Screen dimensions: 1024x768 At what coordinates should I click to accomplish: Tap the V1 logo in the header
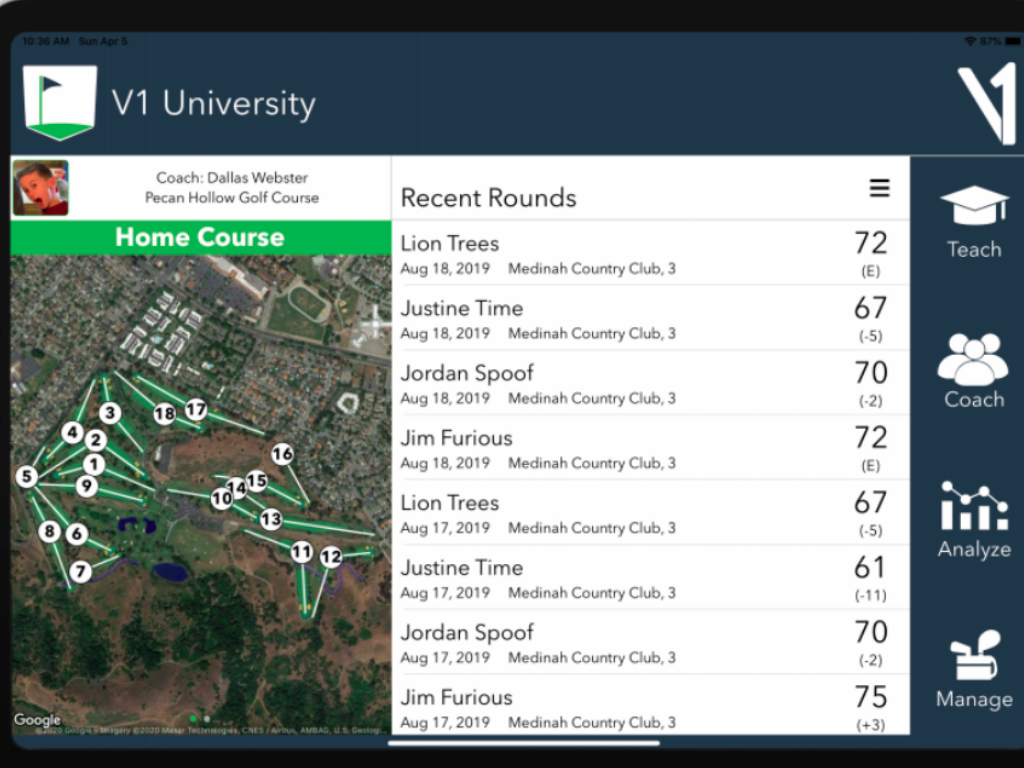coord(987,103)
